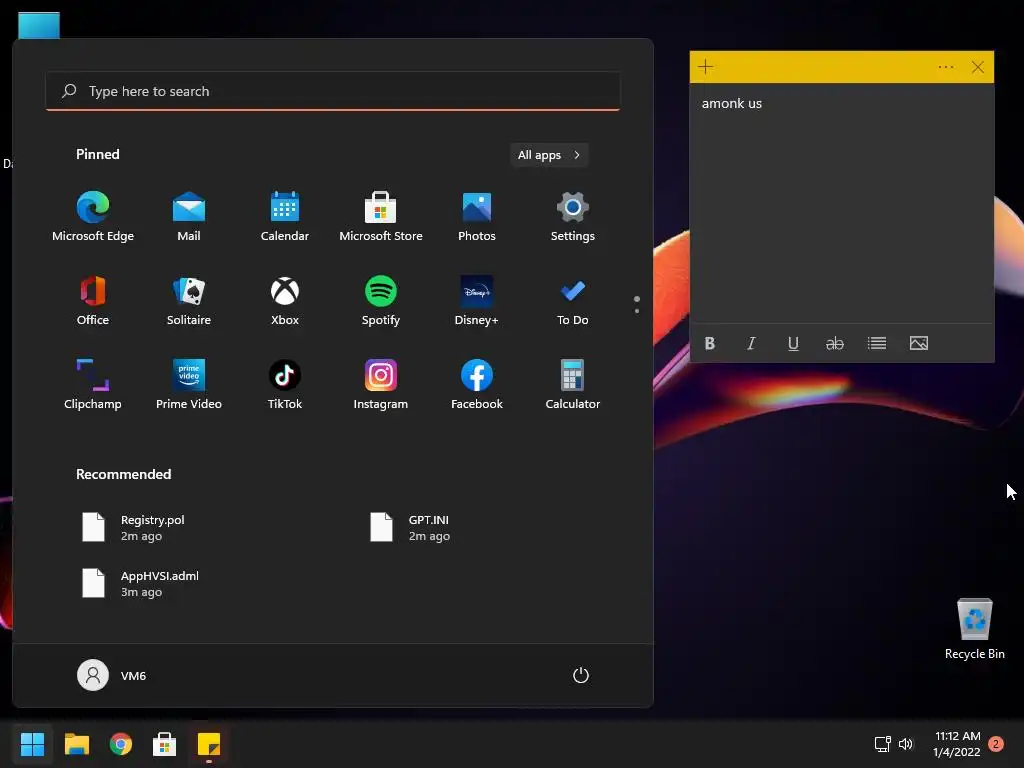Image resolution: width=1024 pixels, height=768 pixels.
Task: Open the power options button
Action: (581, 675)
